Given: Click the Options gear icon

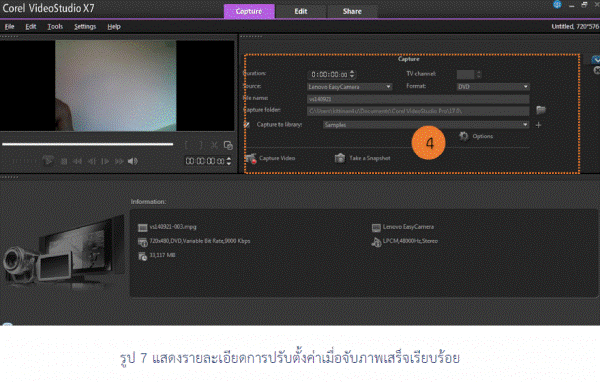Looking at the screenshot, I should click(463, 136).
